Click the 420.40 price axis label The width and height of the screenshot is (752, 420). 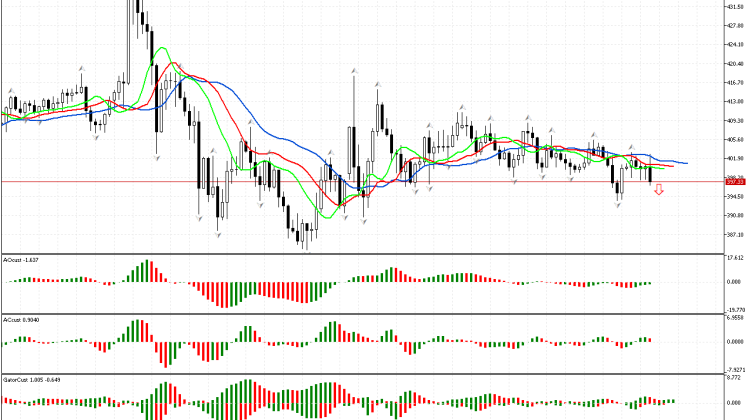pyautogui.click(x=735, y=63)
